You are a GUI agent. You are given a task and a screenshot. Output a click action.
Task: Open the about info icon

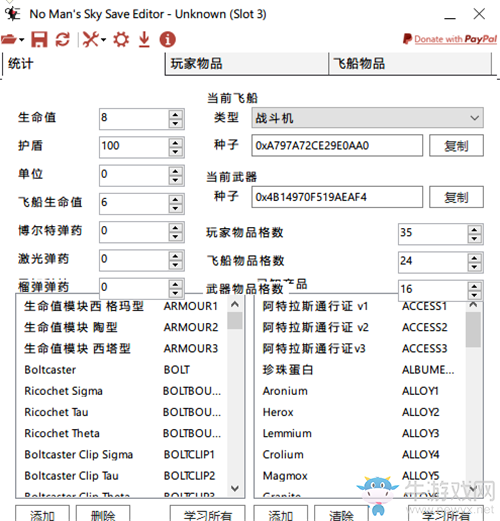pyautogui.click(x=168, y=39)
